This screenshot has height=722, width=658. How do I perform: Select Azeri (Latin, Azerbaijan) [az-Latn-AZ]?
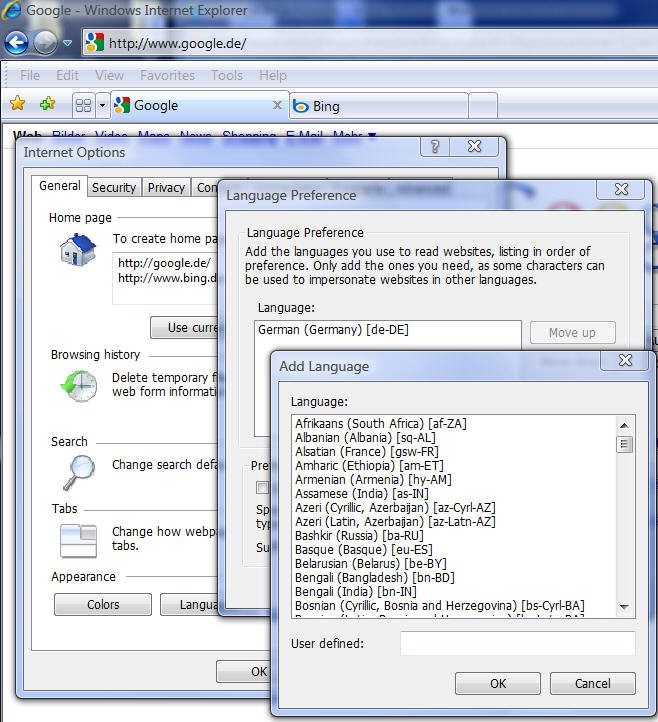click(x=396, y=522)
